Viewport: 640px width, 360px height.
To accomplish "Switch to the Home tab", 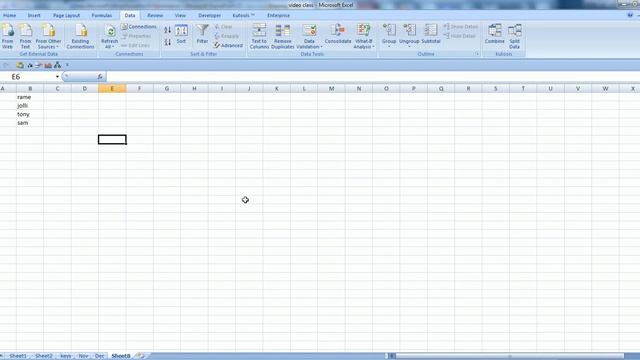I will 9,16.
